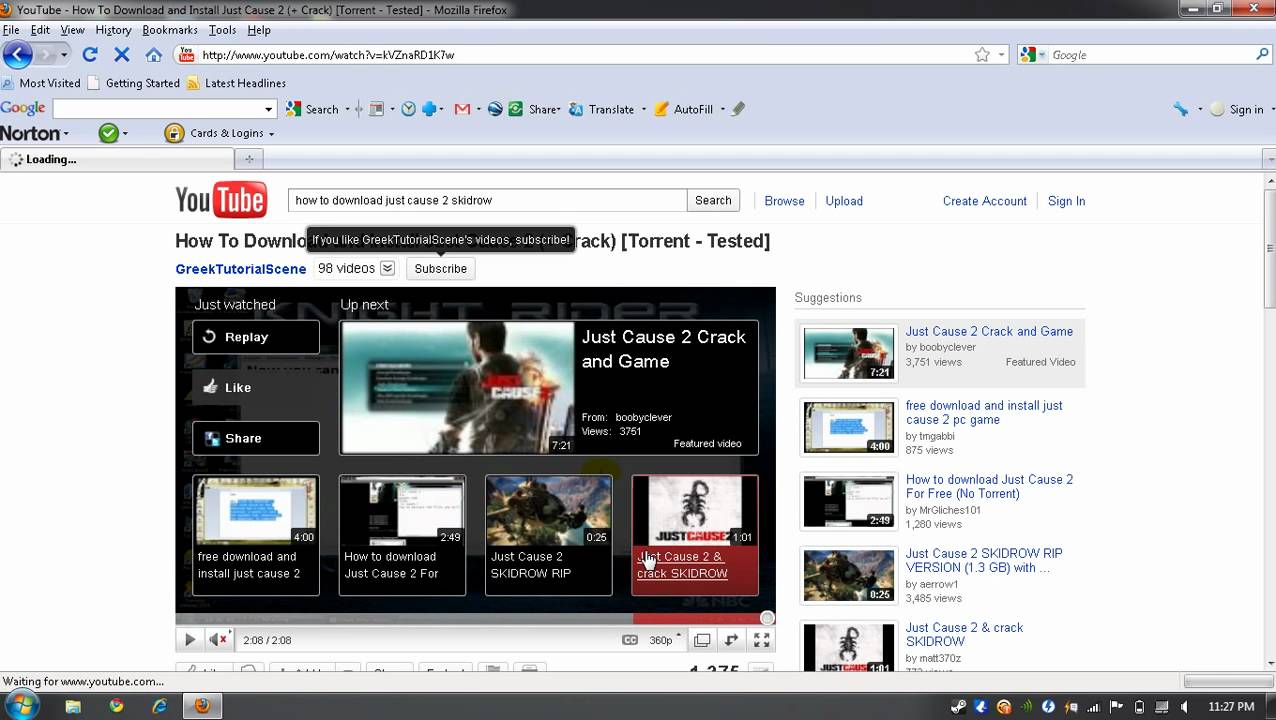Play the video with the play button
Image resolution: width=1276 pixels, height=720 pixels.
coord(189,640)
